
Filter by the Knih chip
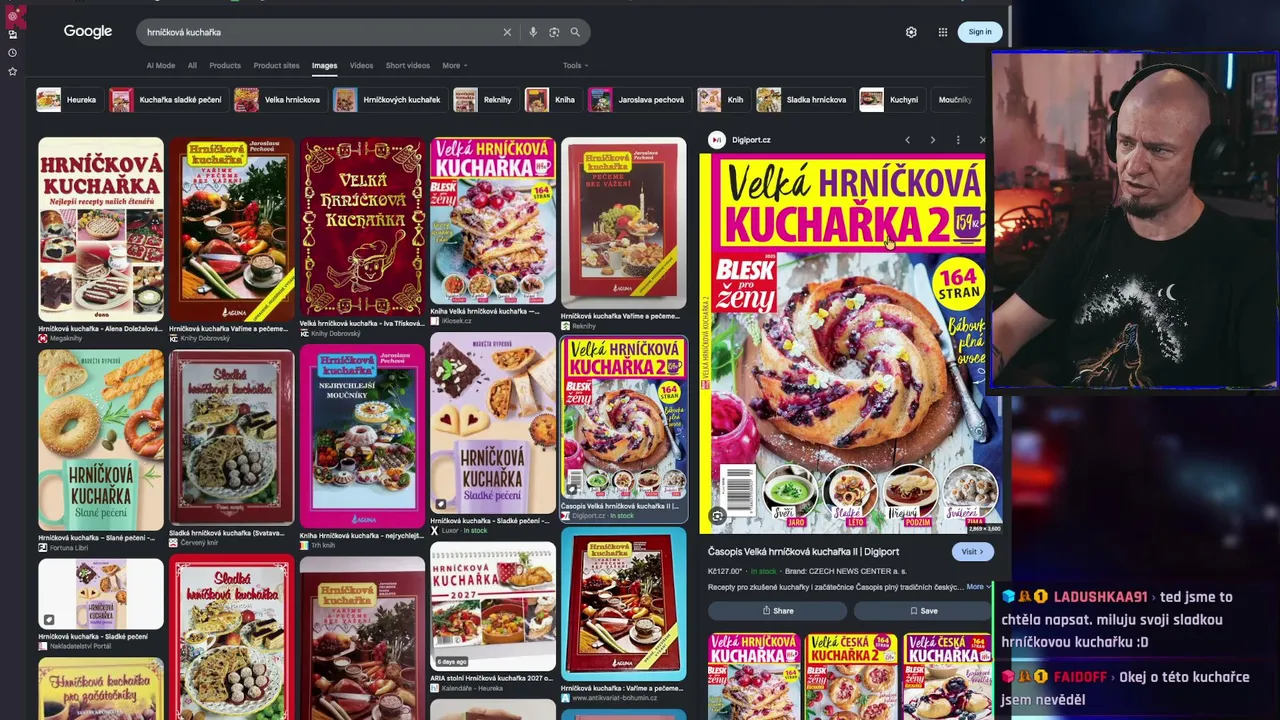pyautogui.click(x=721, y=100)
